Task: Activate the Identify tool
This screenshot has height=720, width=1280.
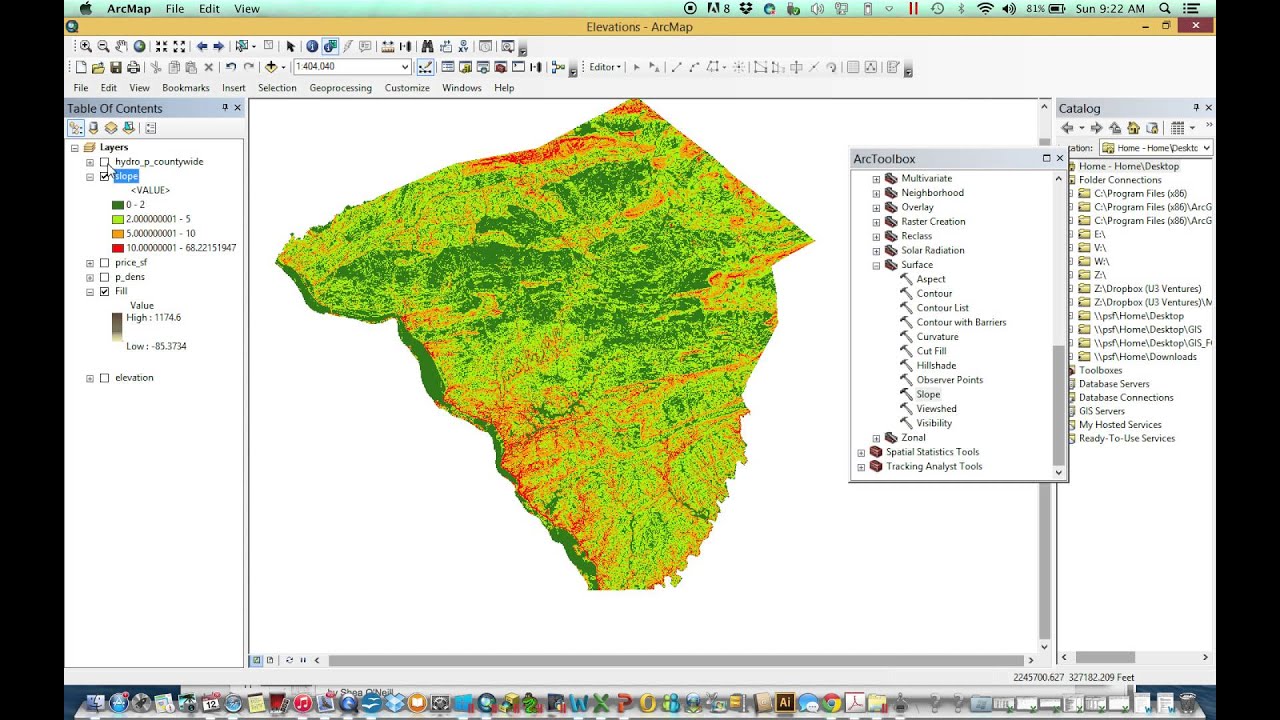Action: (312, 46)
